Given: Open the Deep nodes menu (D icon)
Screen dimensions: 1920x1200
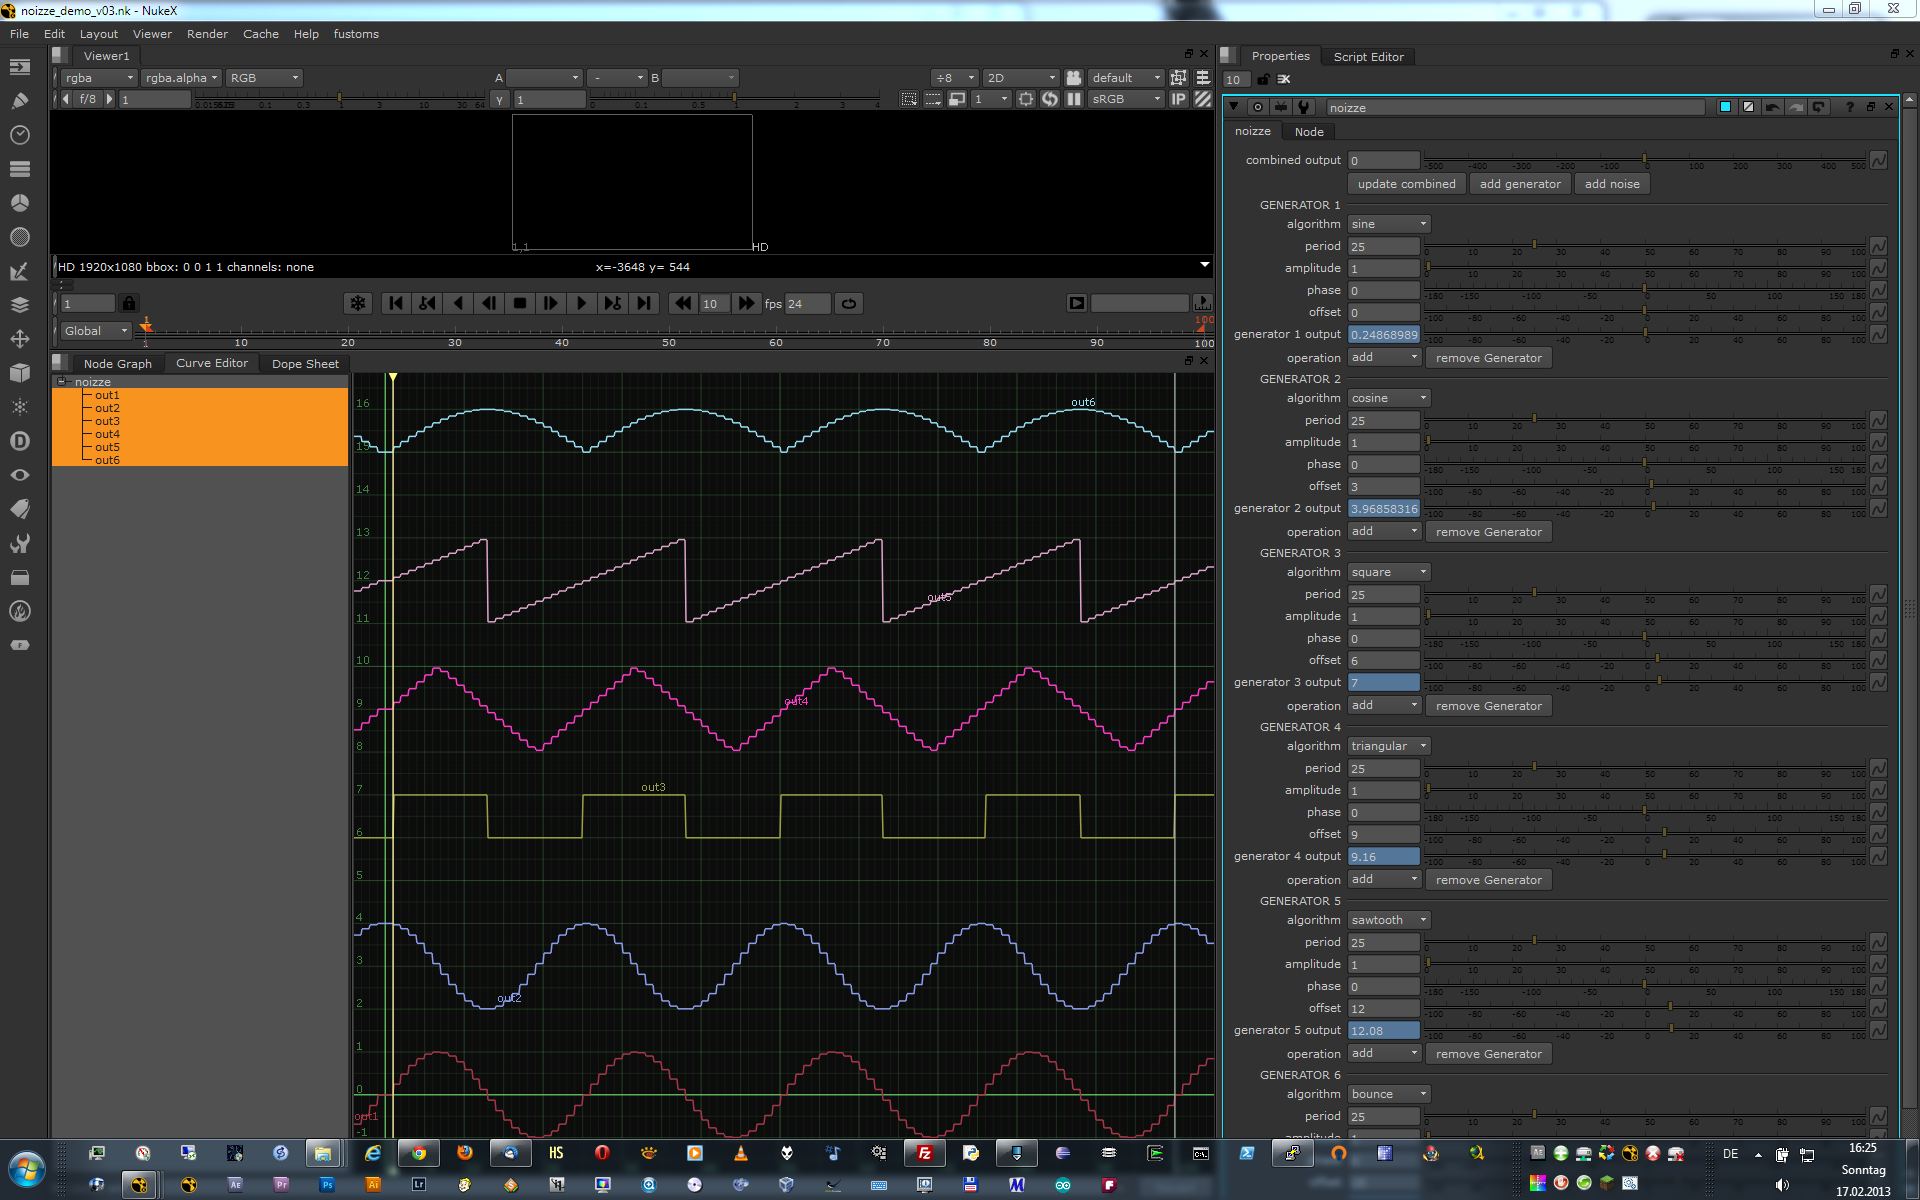Looking at the screenshot, I should click(19, 441).
